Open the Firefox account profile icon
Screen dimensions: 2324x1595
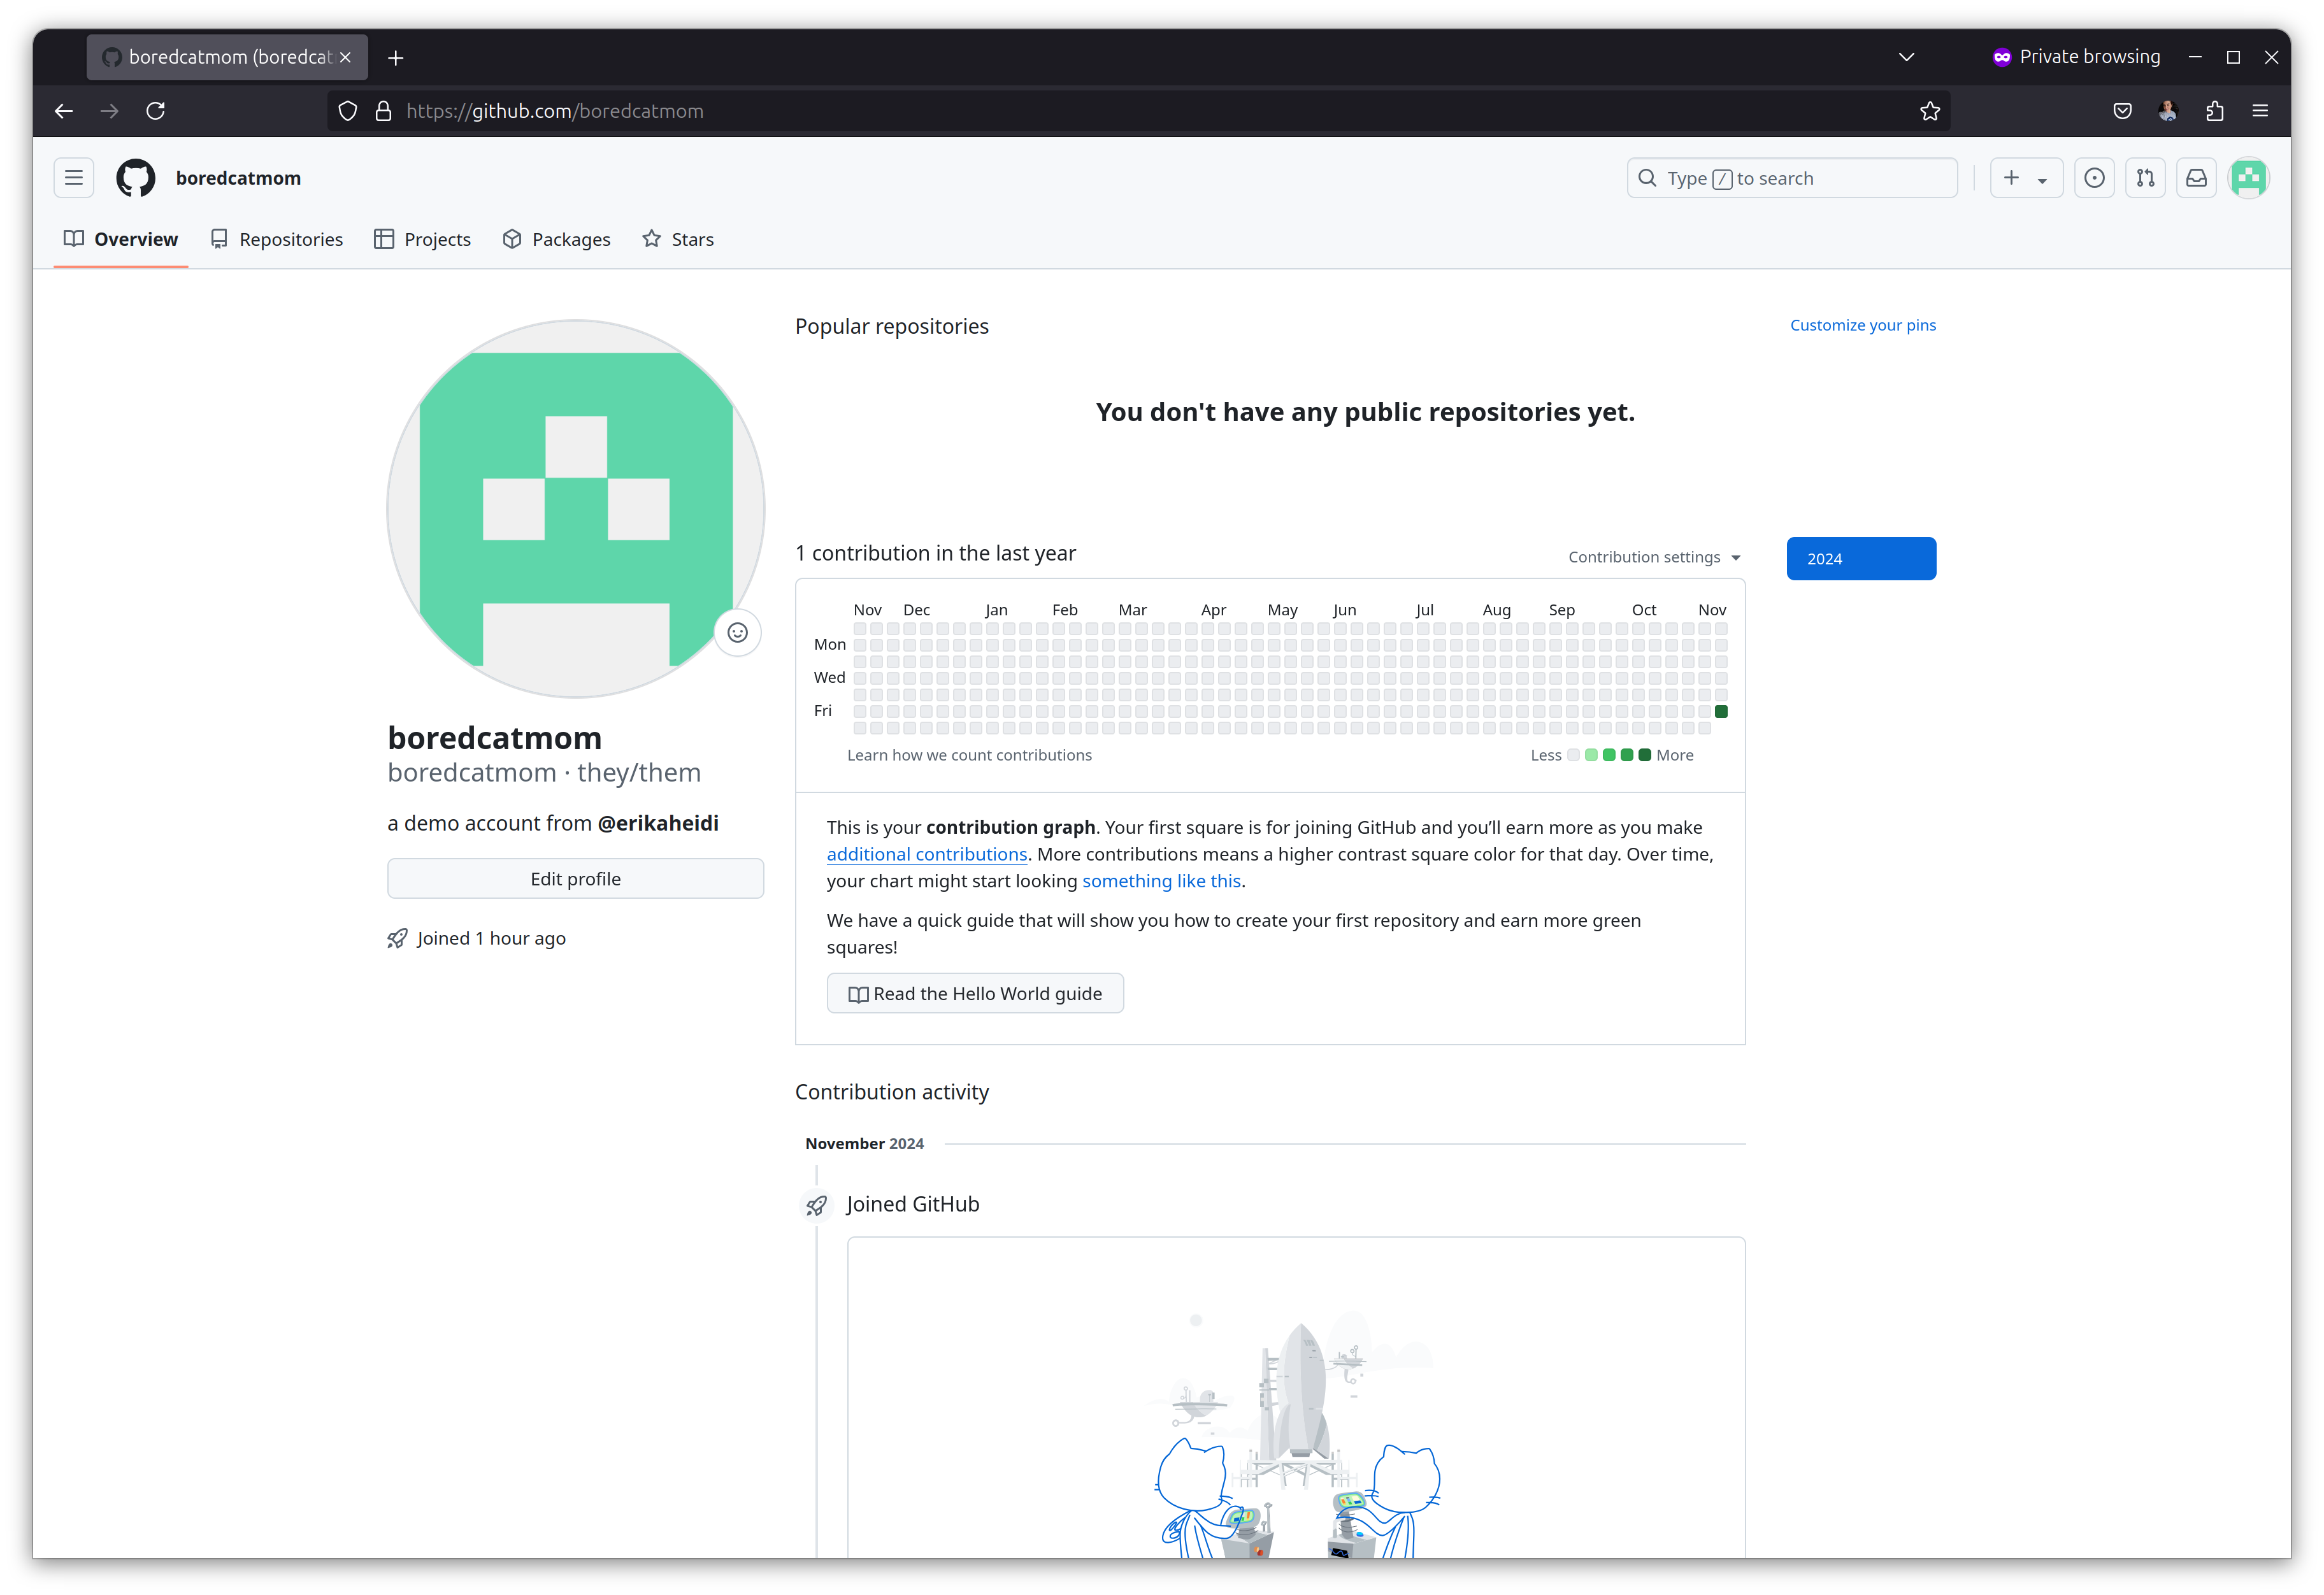(2168, 111)
